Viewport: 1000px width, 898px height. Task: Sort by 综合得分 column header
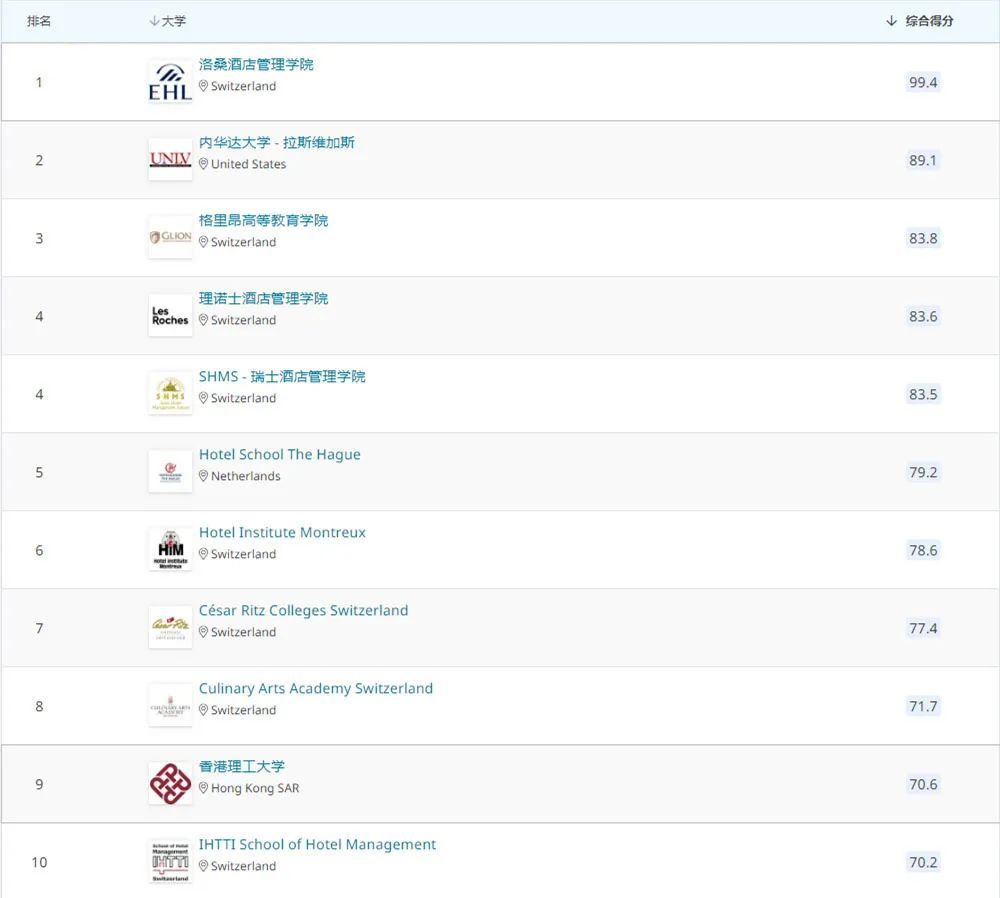920,21
